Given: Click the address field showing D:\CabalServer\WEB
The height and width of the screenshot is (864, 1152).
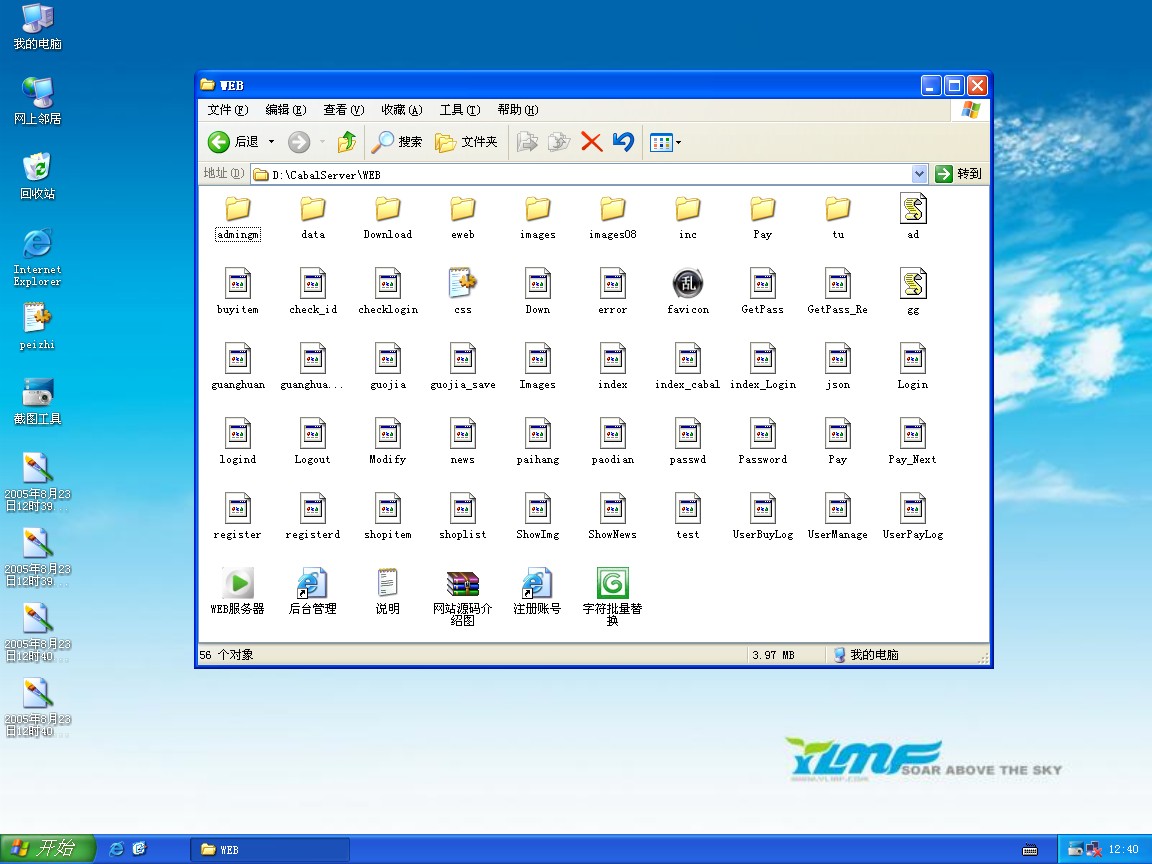Looking at the screenshot, I should pyautogui.click(x=580, y=174).
